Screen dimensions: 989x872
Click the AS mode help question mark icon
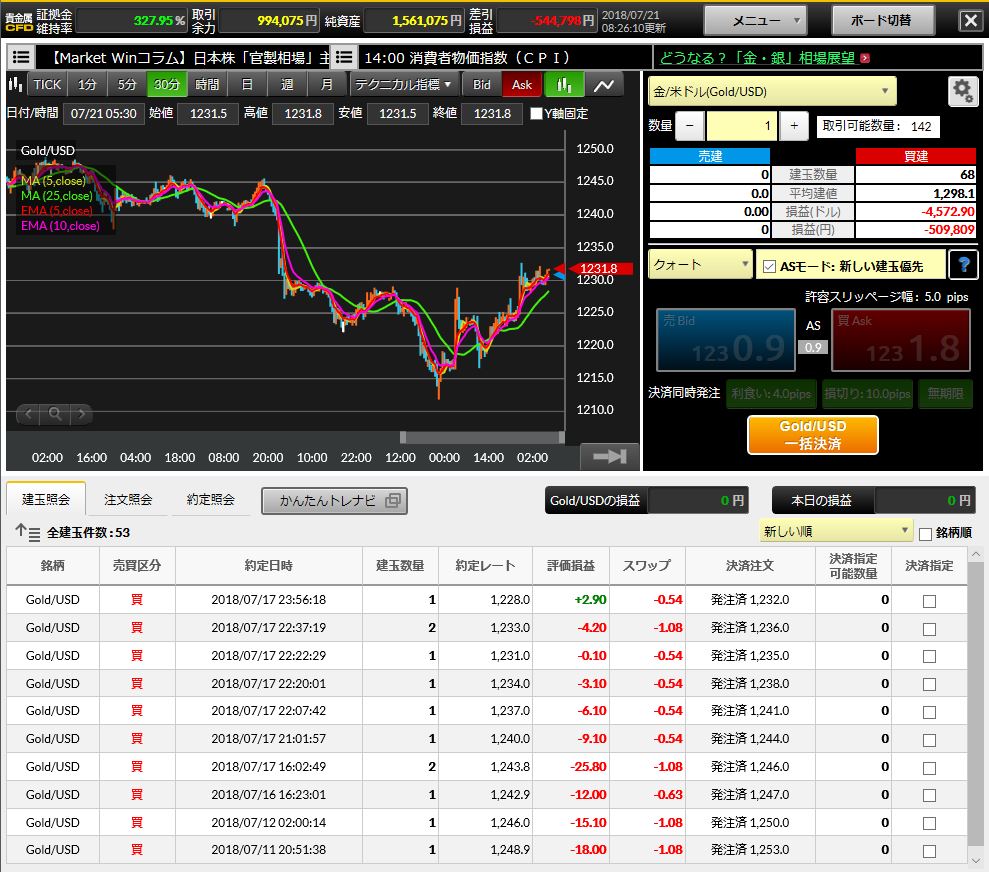pyautogui.click(x=963, y=265)
